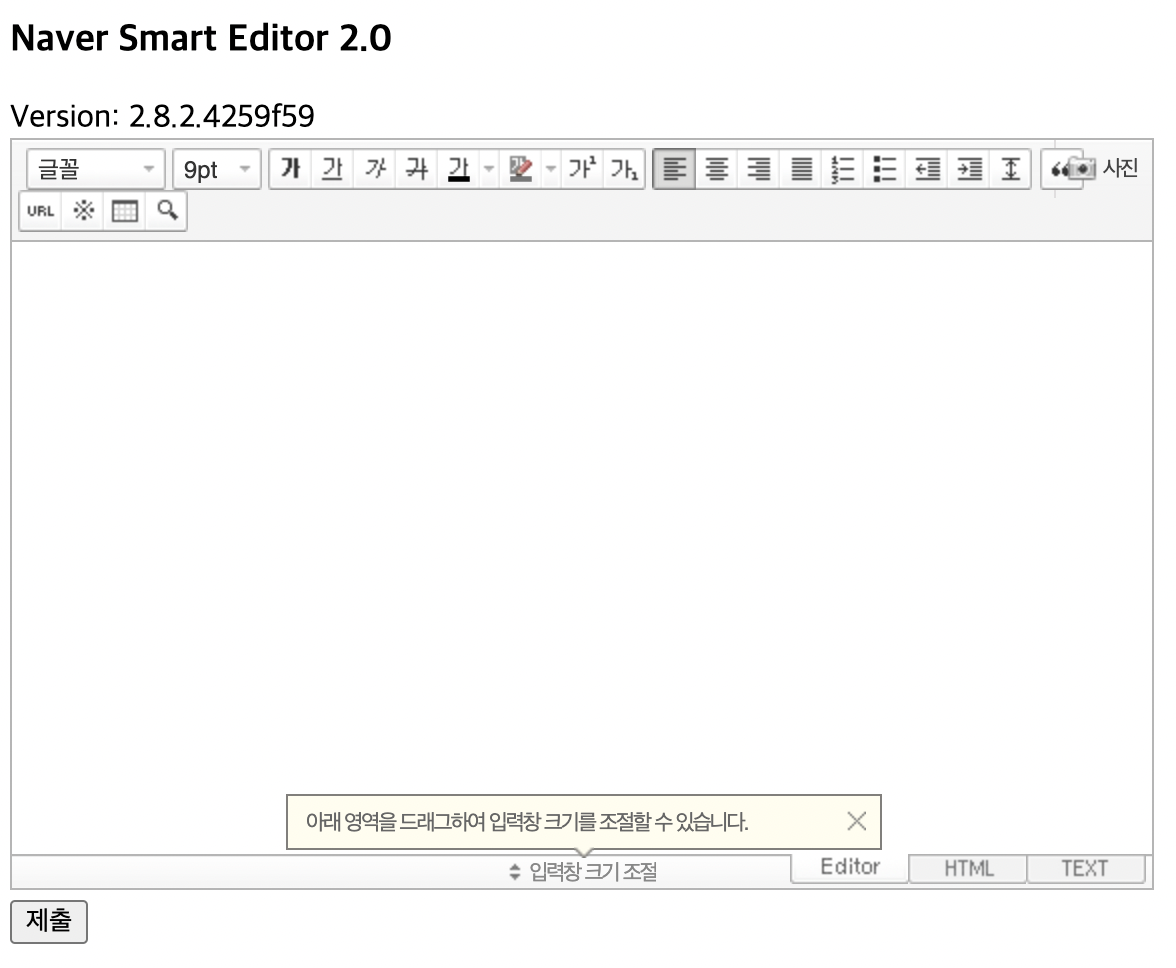Viewport: 1176px width, 968px height.
Task: Toggle bold text formatting
Action: tap(290, 169)
